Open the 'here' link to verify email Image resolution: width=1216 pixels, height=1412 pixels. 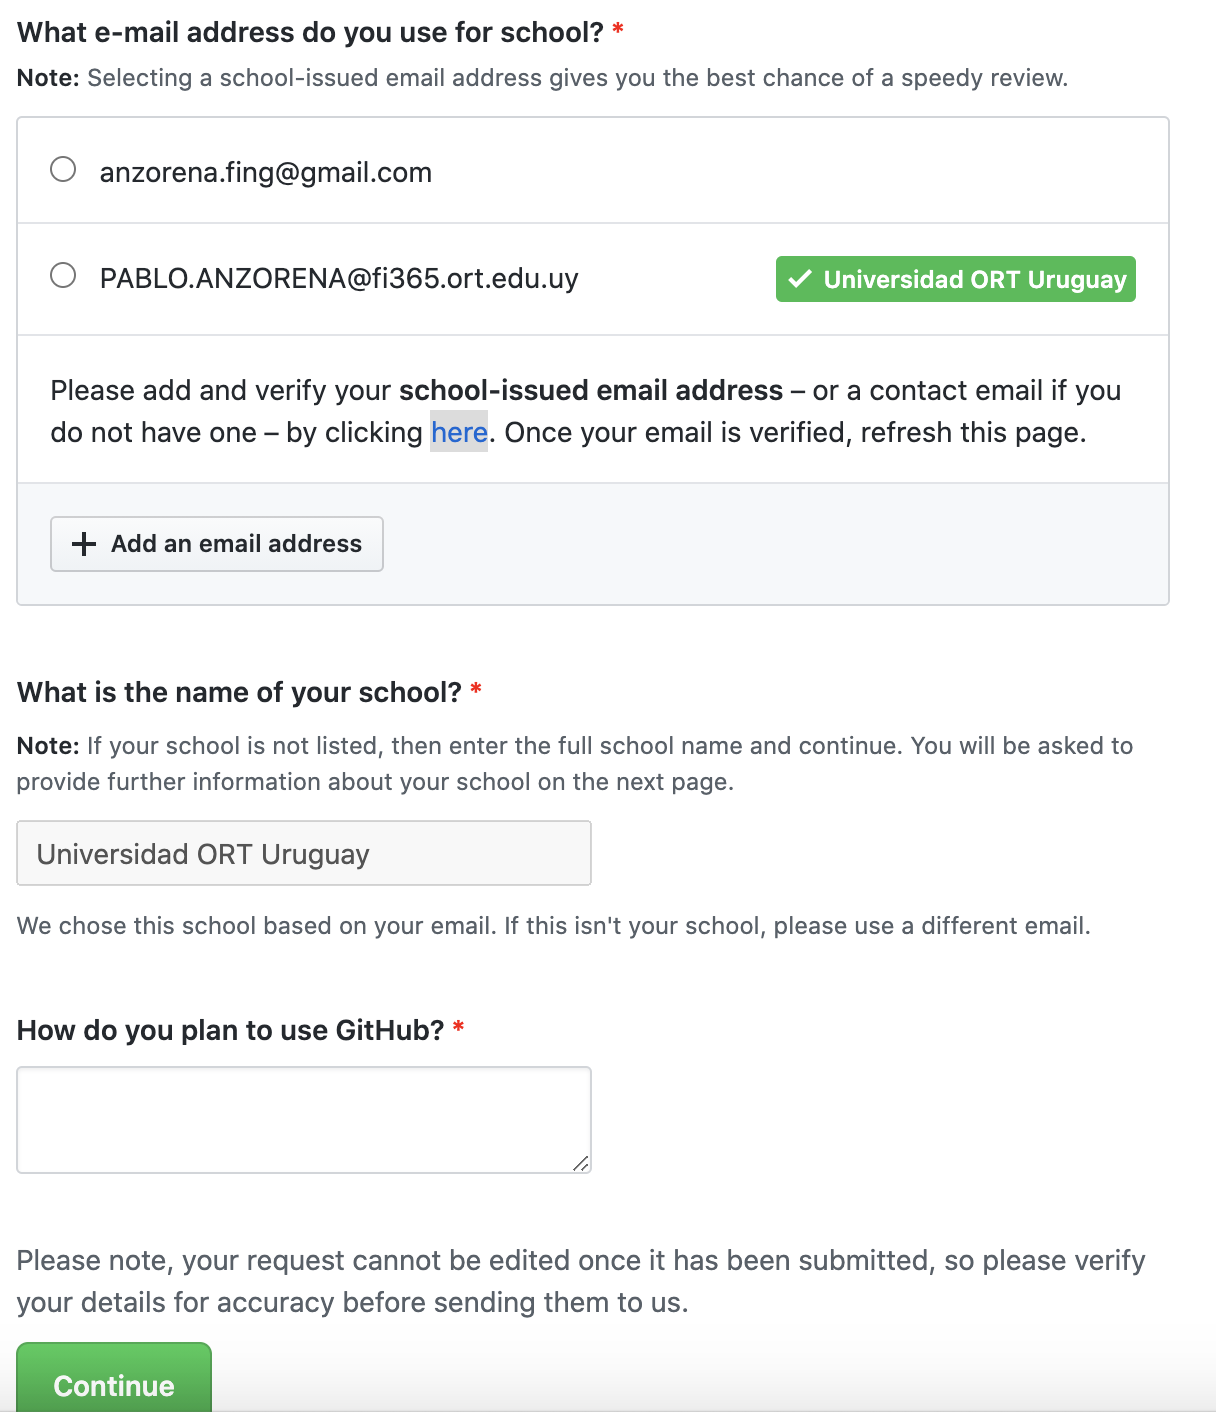point(459,432)
